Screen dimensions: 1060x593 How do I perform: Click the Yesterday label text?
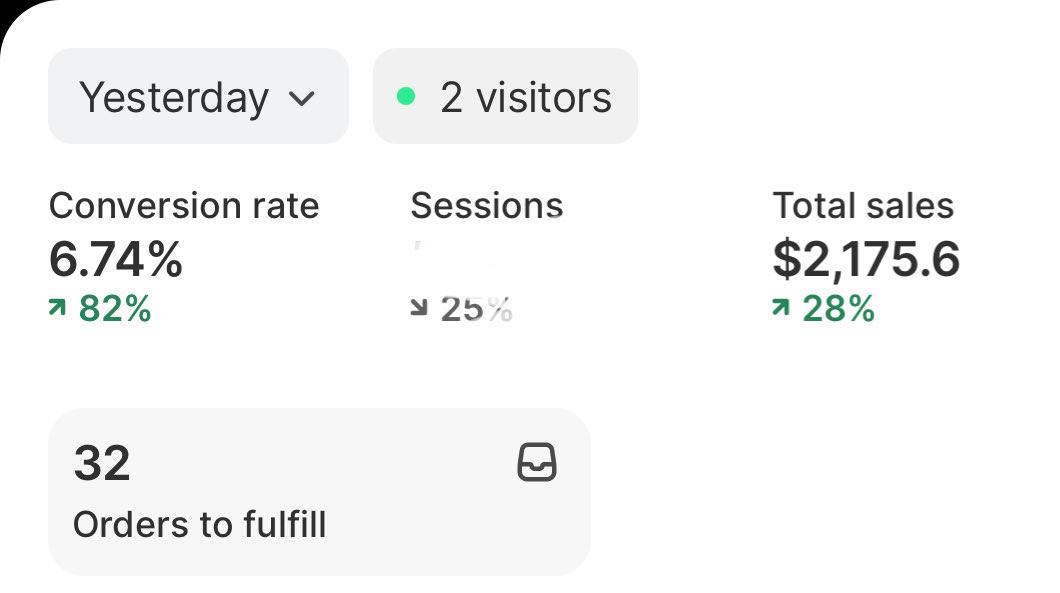pyautogui.click(x=174, y=98)
